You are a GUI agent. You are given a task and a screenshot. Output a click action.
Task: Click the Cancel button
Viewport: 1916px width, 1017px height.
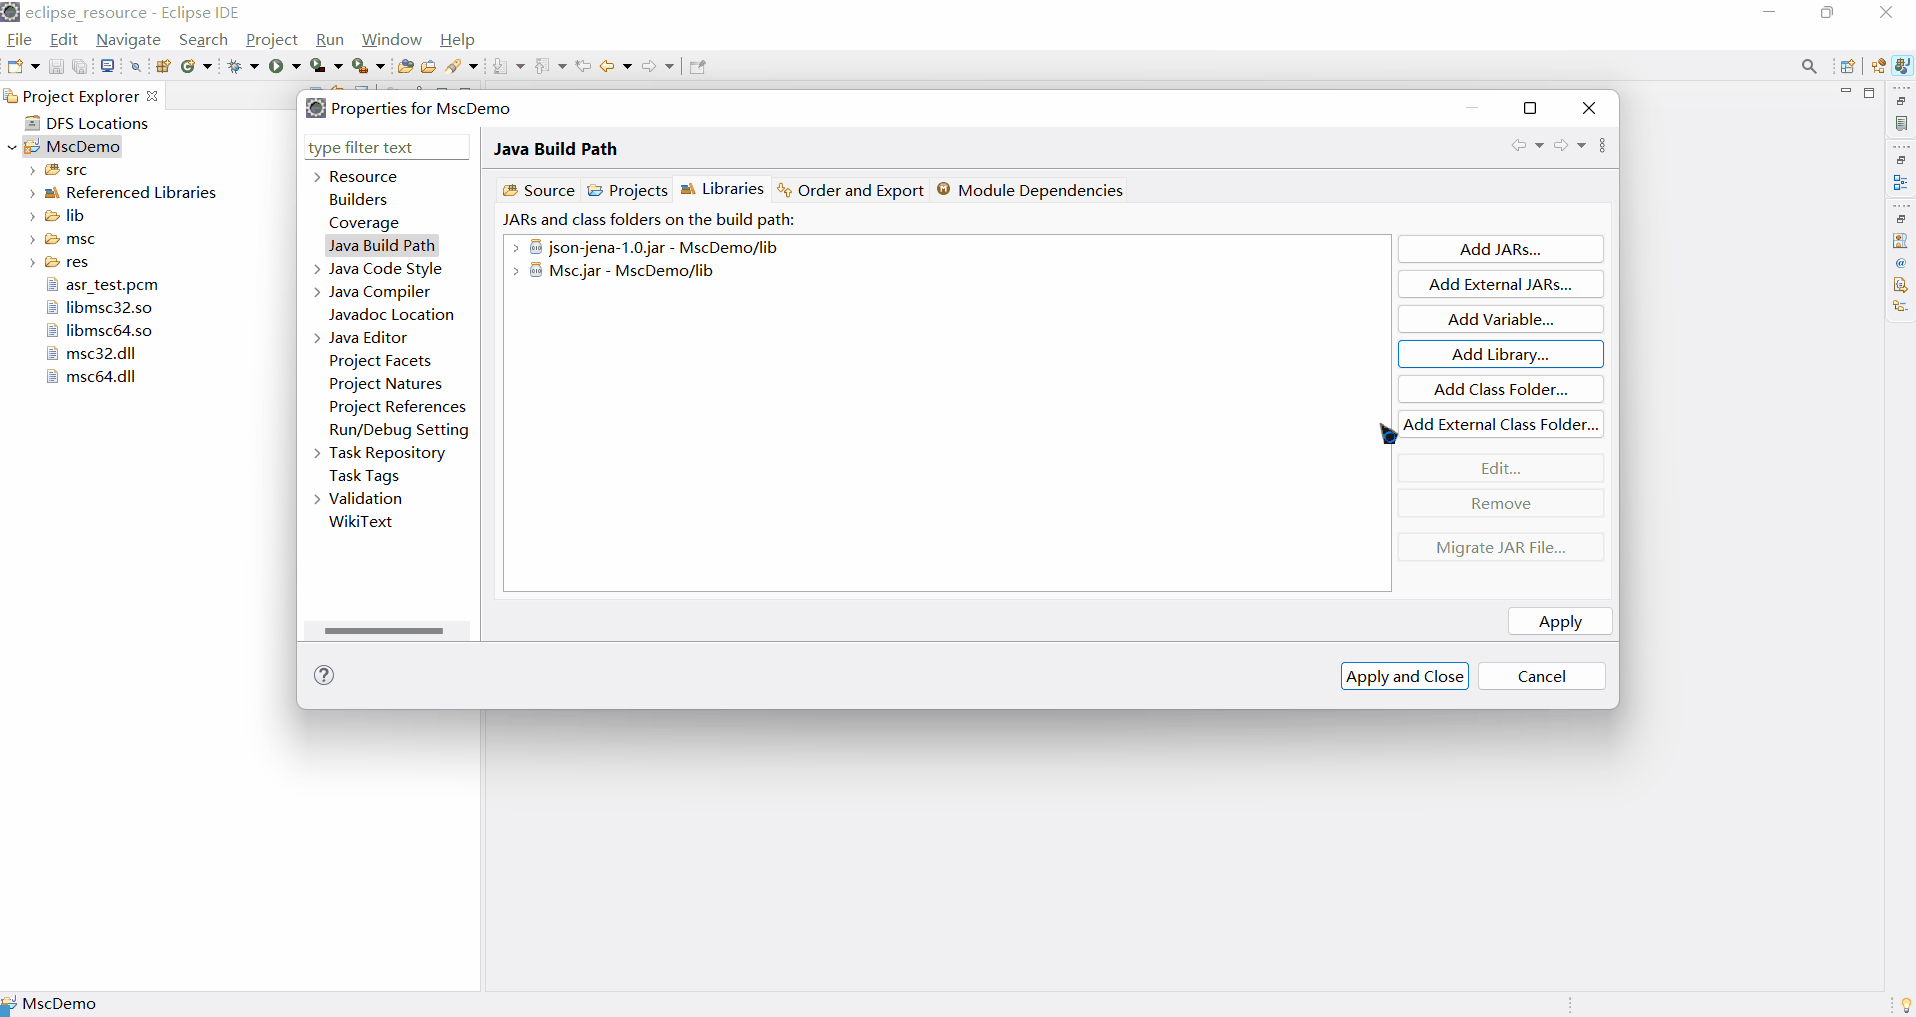coord(1541,676)
